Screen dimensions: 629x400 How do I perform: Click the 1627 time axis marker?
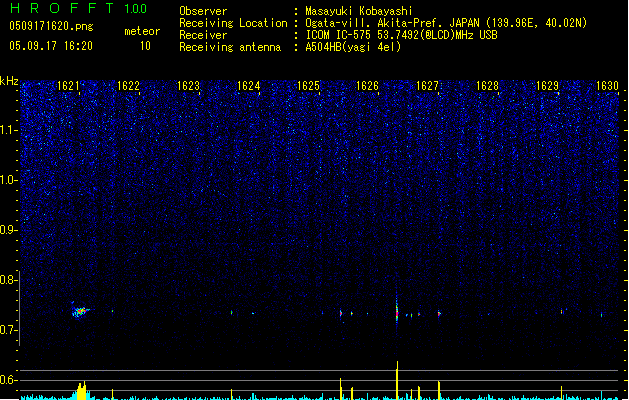(427, 86)
